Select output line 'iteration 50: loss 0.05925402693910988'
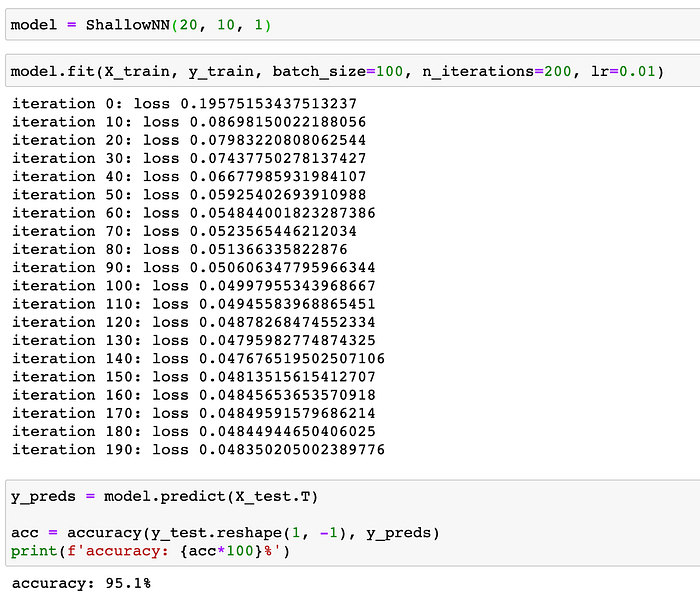The width and height of the screenshot is (700, 604). pyautogui.click(x=189, y=195)
